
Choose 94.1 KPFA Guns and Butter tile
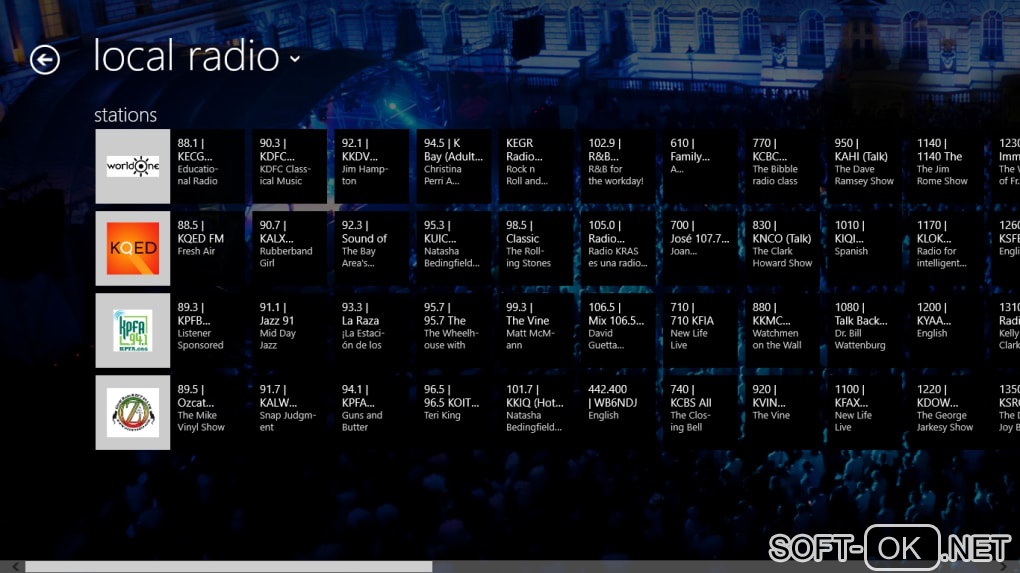tap(372, 412)
